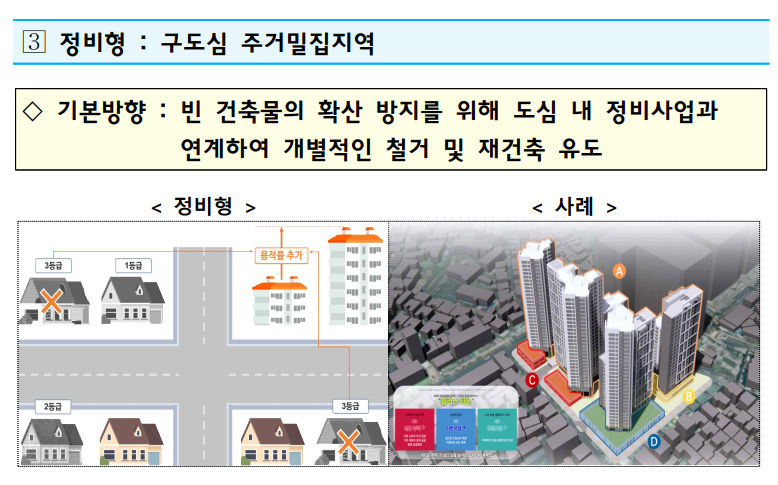Click the 용적률 추가 label box

tap(281, 255)
